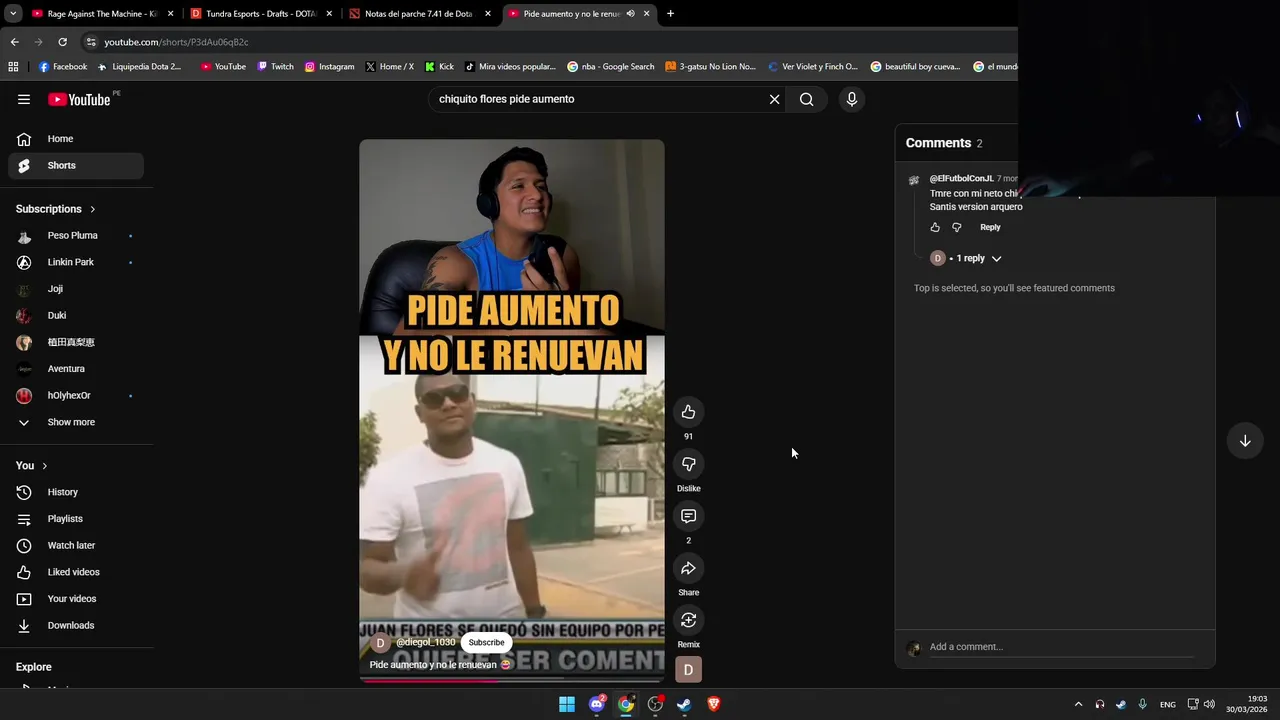Image resolution: width=1280 pixels, height=720 pixels.
Task: Remix this Short
Action: coord(688,620)
